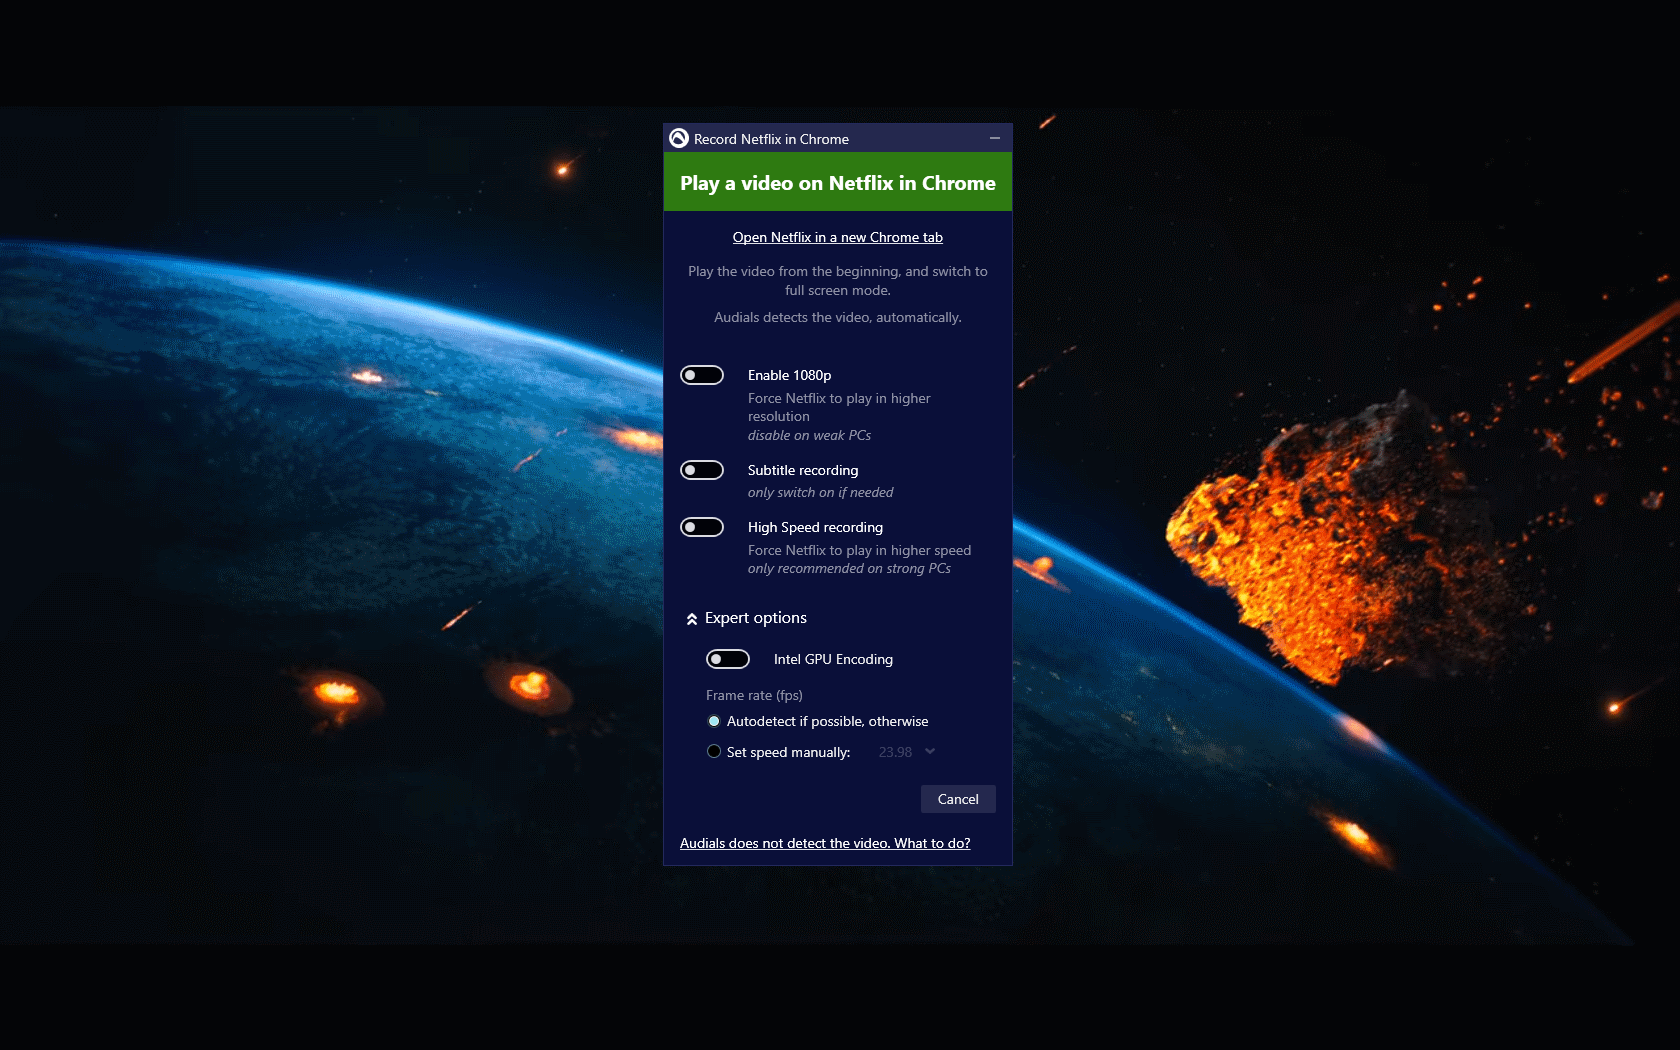1680x1050 pixels.
Task: Switch on Intel GPU Encoding
Action: 728,659
